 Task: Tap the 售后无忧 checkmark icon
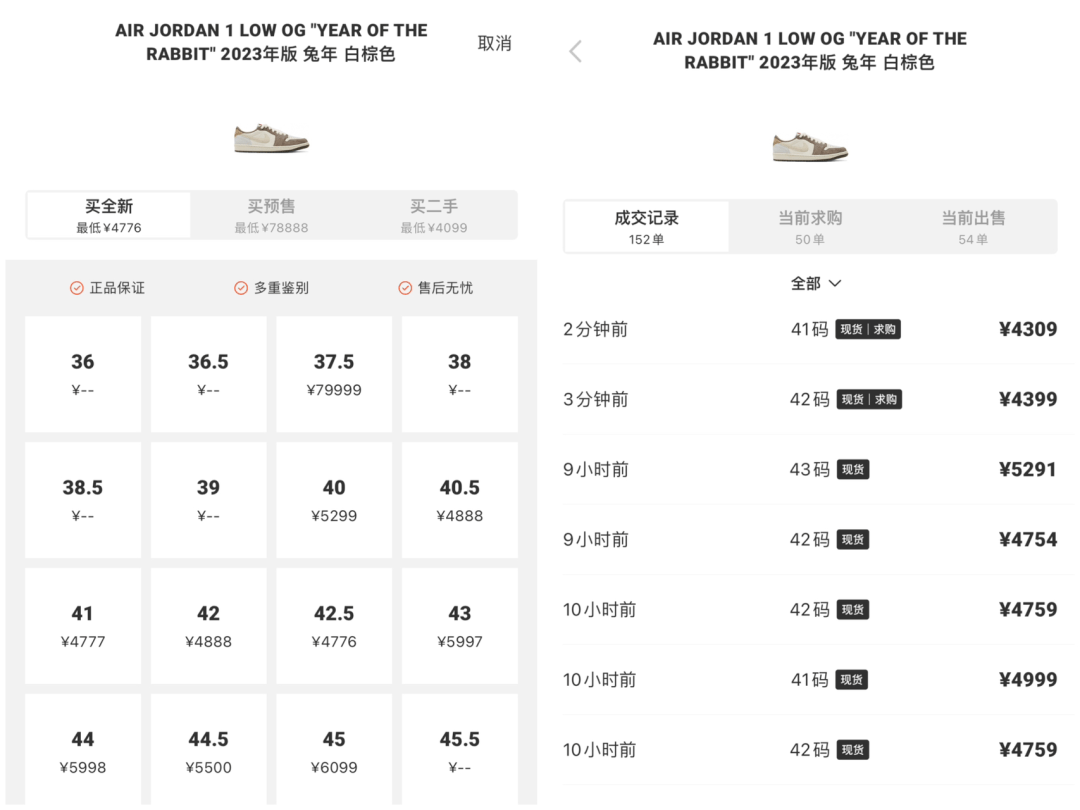[405, 288]
